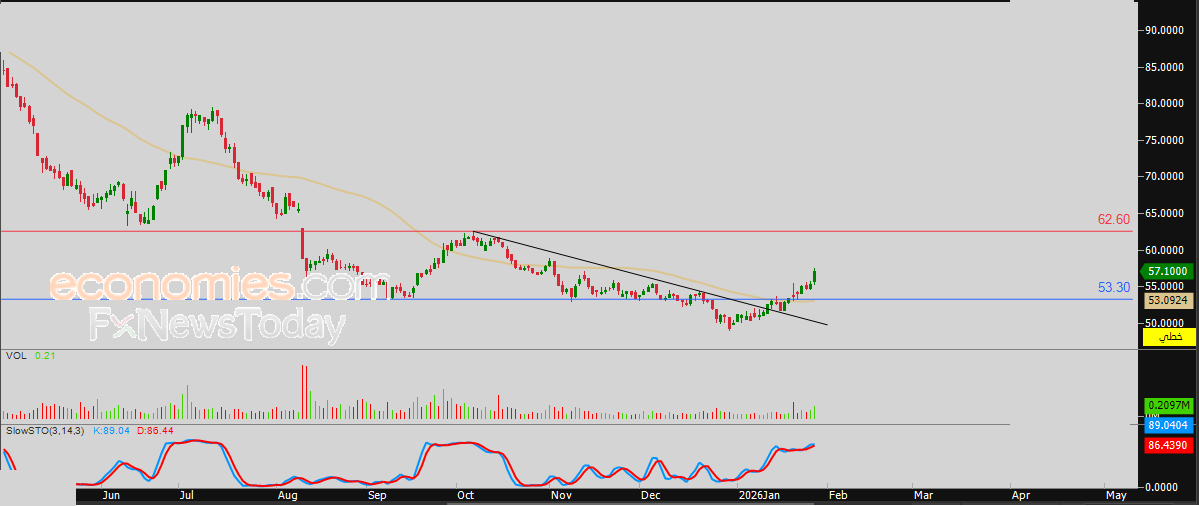The width and height of the screenshot is (1199, 506).
Task: Click the Jul label on time axis
Action: pos(188,494)
